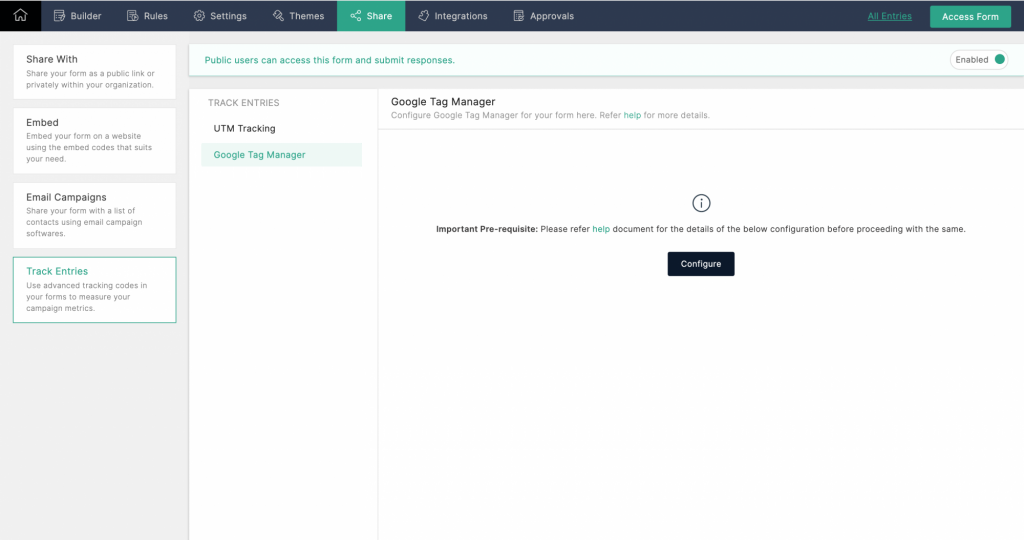This screenshot has height=540, width=1024.
Task: Select Google Tag Manager option
Action: pyautogui.click(x=281, y=155)
